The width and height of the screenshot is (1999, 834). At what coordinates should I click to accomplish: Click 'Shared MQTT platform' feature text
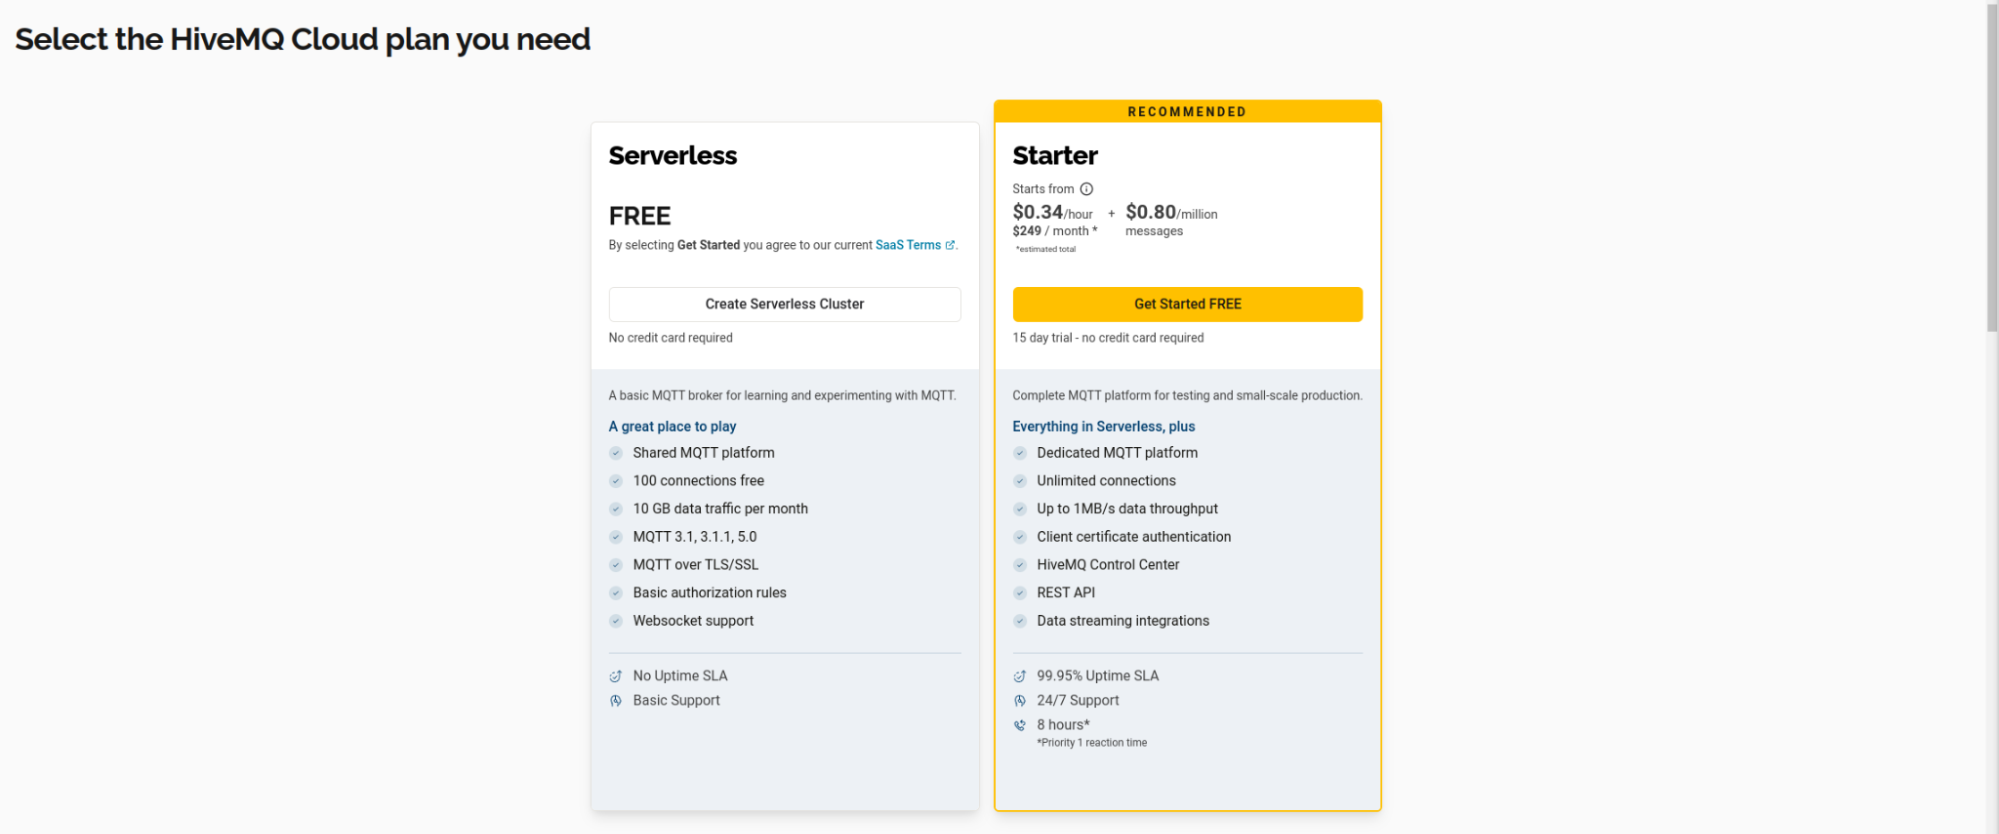point(704,453)
